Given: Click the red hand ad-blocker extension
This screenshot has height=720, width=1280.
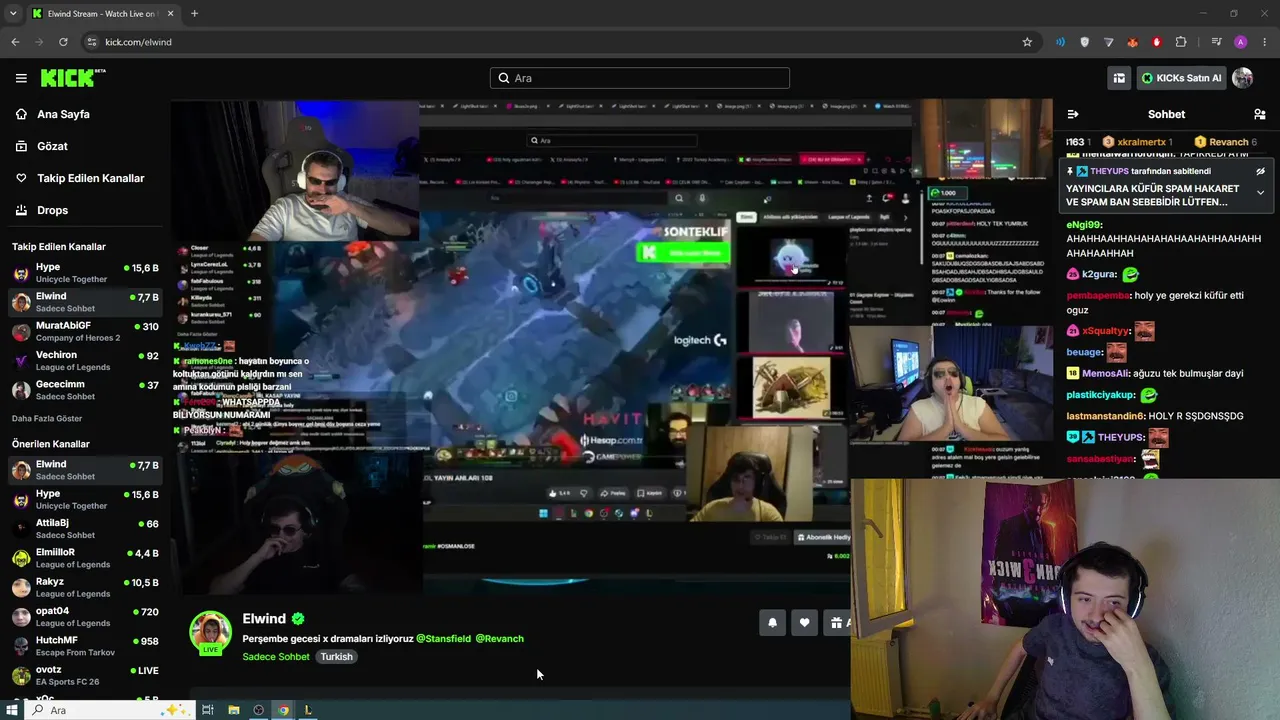Looking at the screenshot, I should 1157,42.
